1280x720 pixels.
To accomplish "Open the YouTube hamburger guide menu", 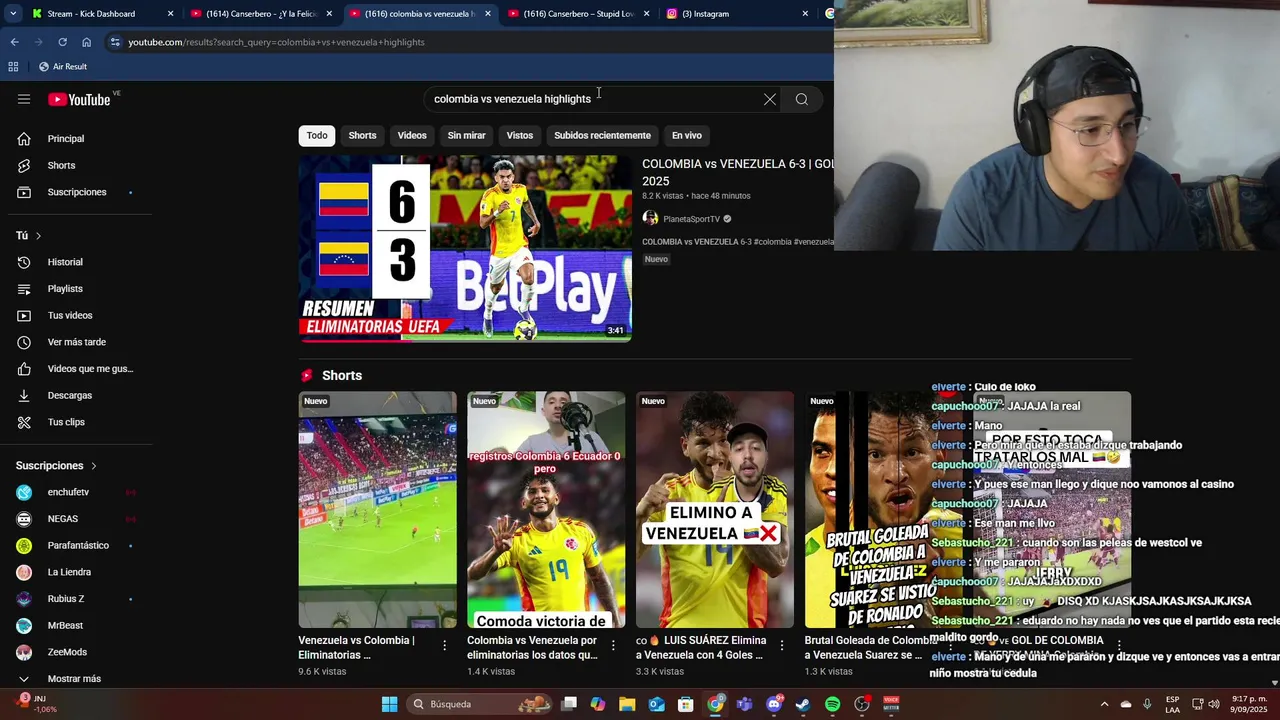I will (x=24, y=99).
